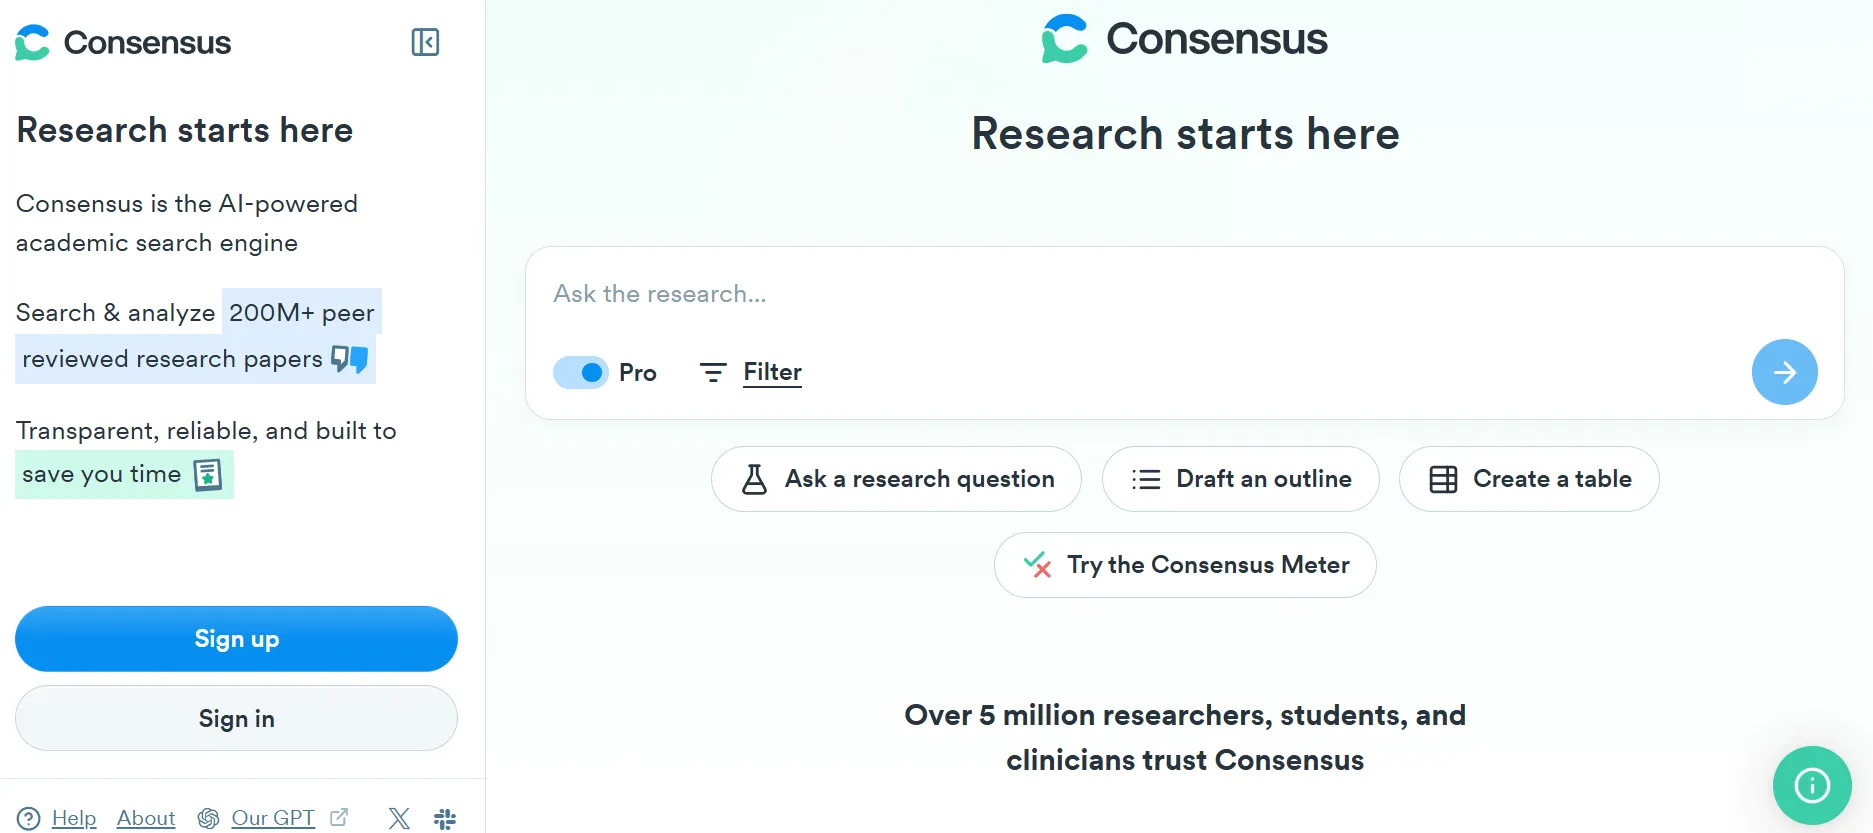The image size is (1873, 833).
Task: Submit the search with the arrow button
Action: coord(1784,371)
